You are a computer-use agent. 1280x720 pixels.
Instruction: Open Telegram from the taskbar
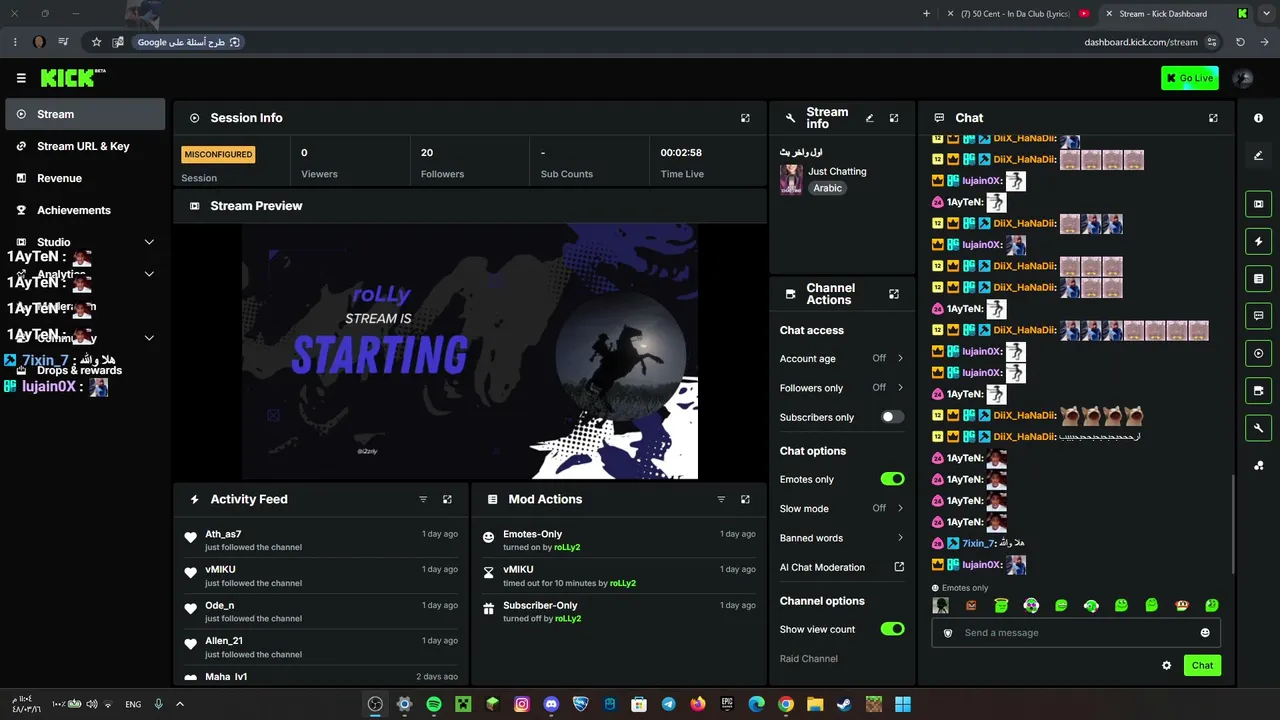click(668, 704)
